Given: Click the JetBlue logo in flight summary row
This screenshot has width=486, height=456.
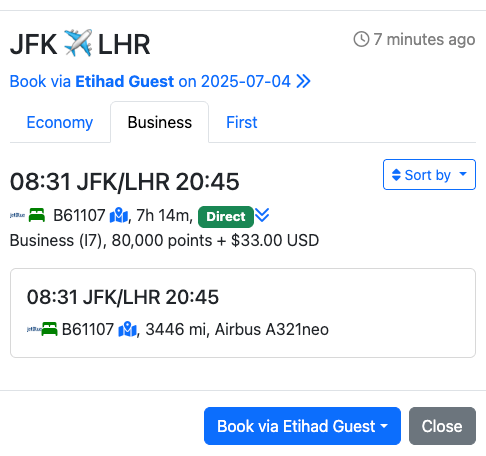Looking at the screenshot, I should click(x=17, y=215).
